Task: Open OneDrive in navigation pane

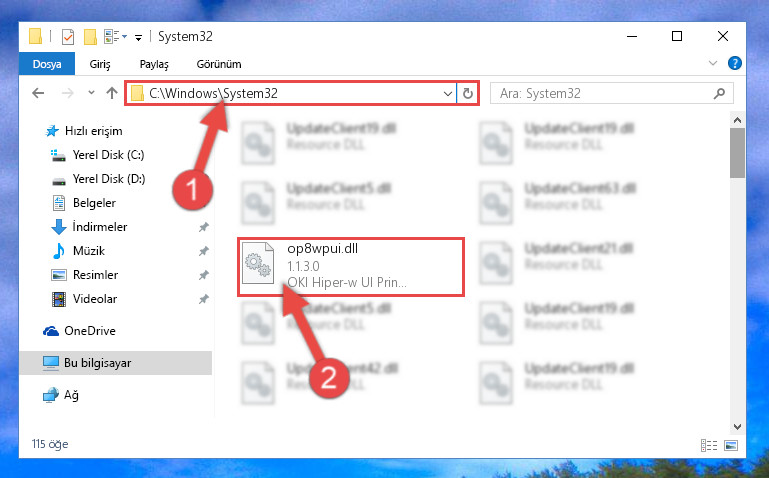Action: (90, 331)
